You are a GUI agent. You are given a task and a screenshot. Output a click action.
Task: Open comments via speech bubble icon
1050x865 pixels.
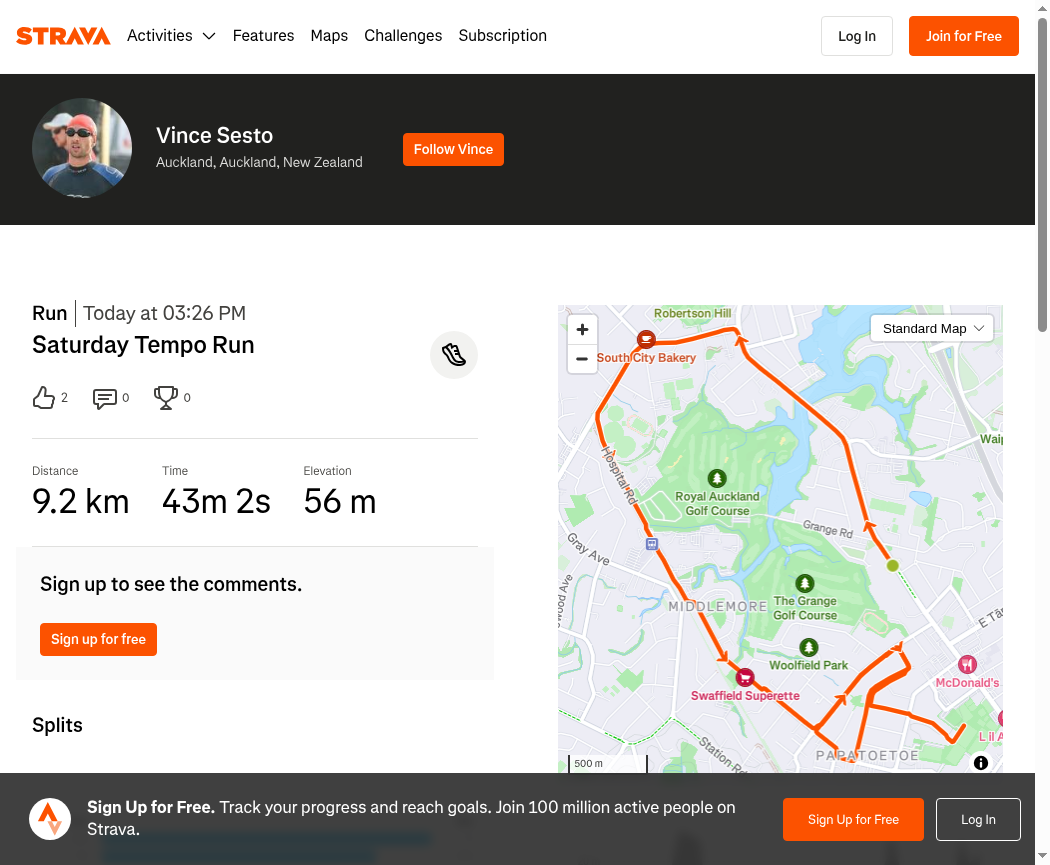(x=104, y=398)
